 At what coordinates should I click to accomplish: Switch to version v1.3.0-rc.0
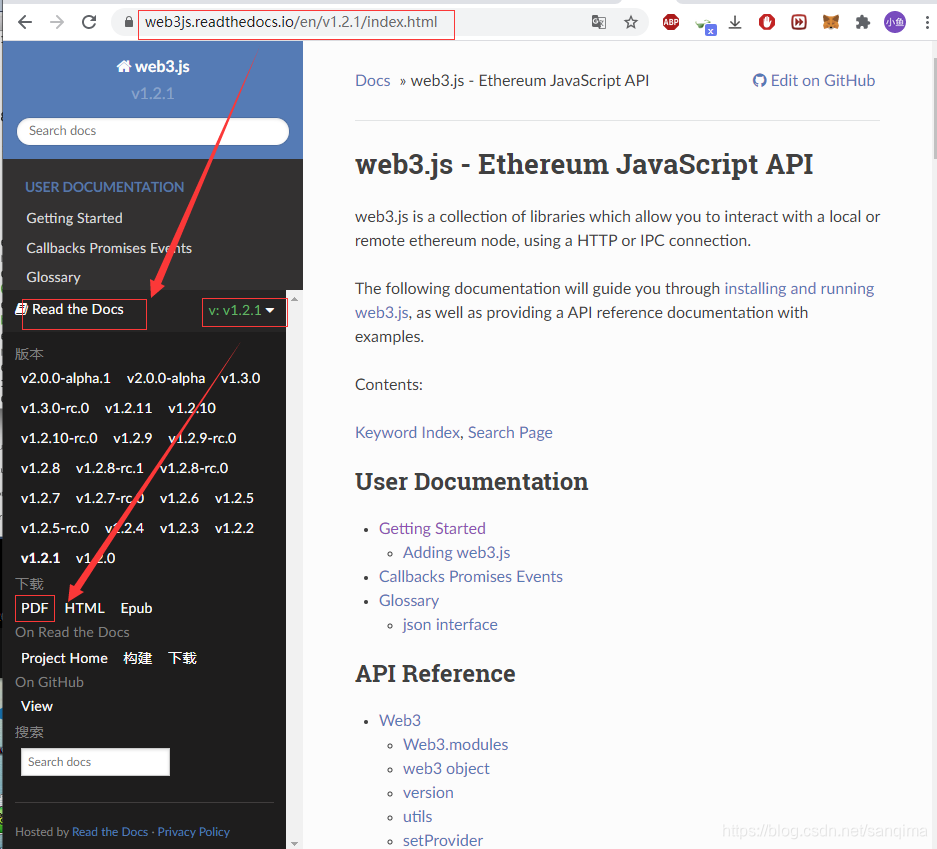[55, 408]
